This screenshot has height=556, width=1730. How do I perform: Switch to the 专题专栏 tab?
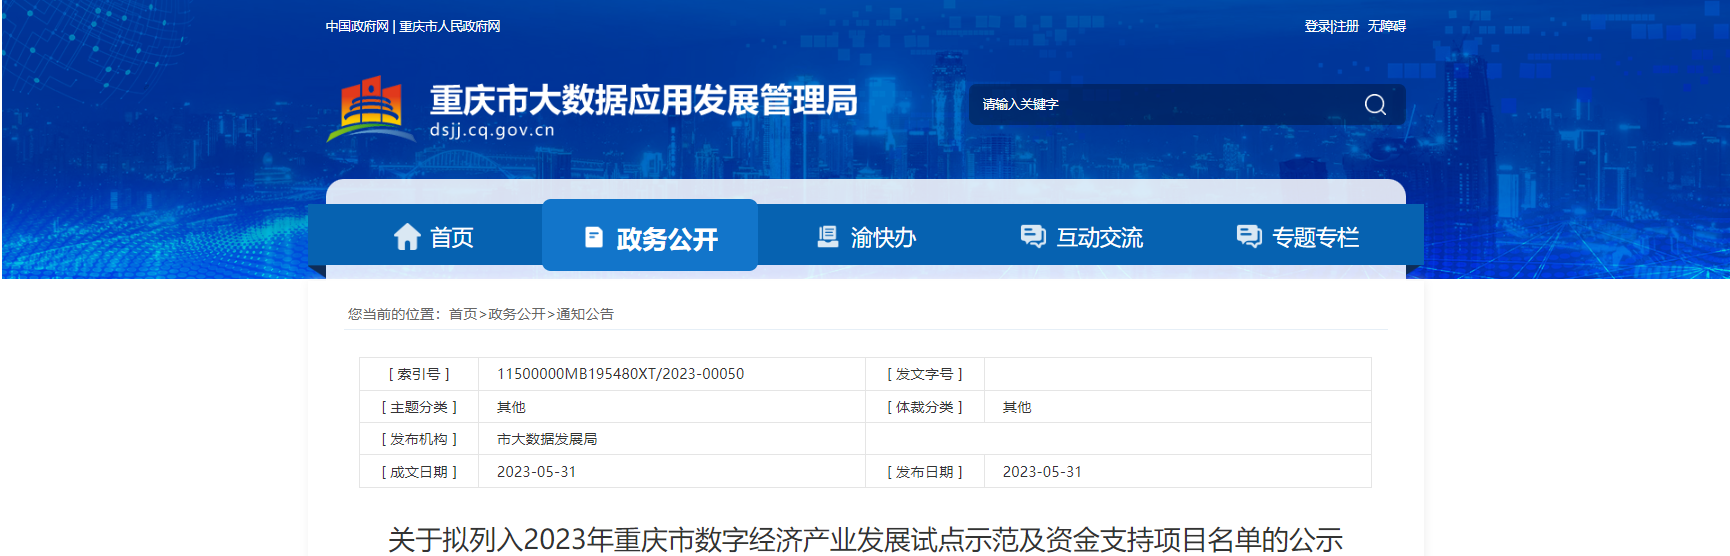(x=1315, y=238)
